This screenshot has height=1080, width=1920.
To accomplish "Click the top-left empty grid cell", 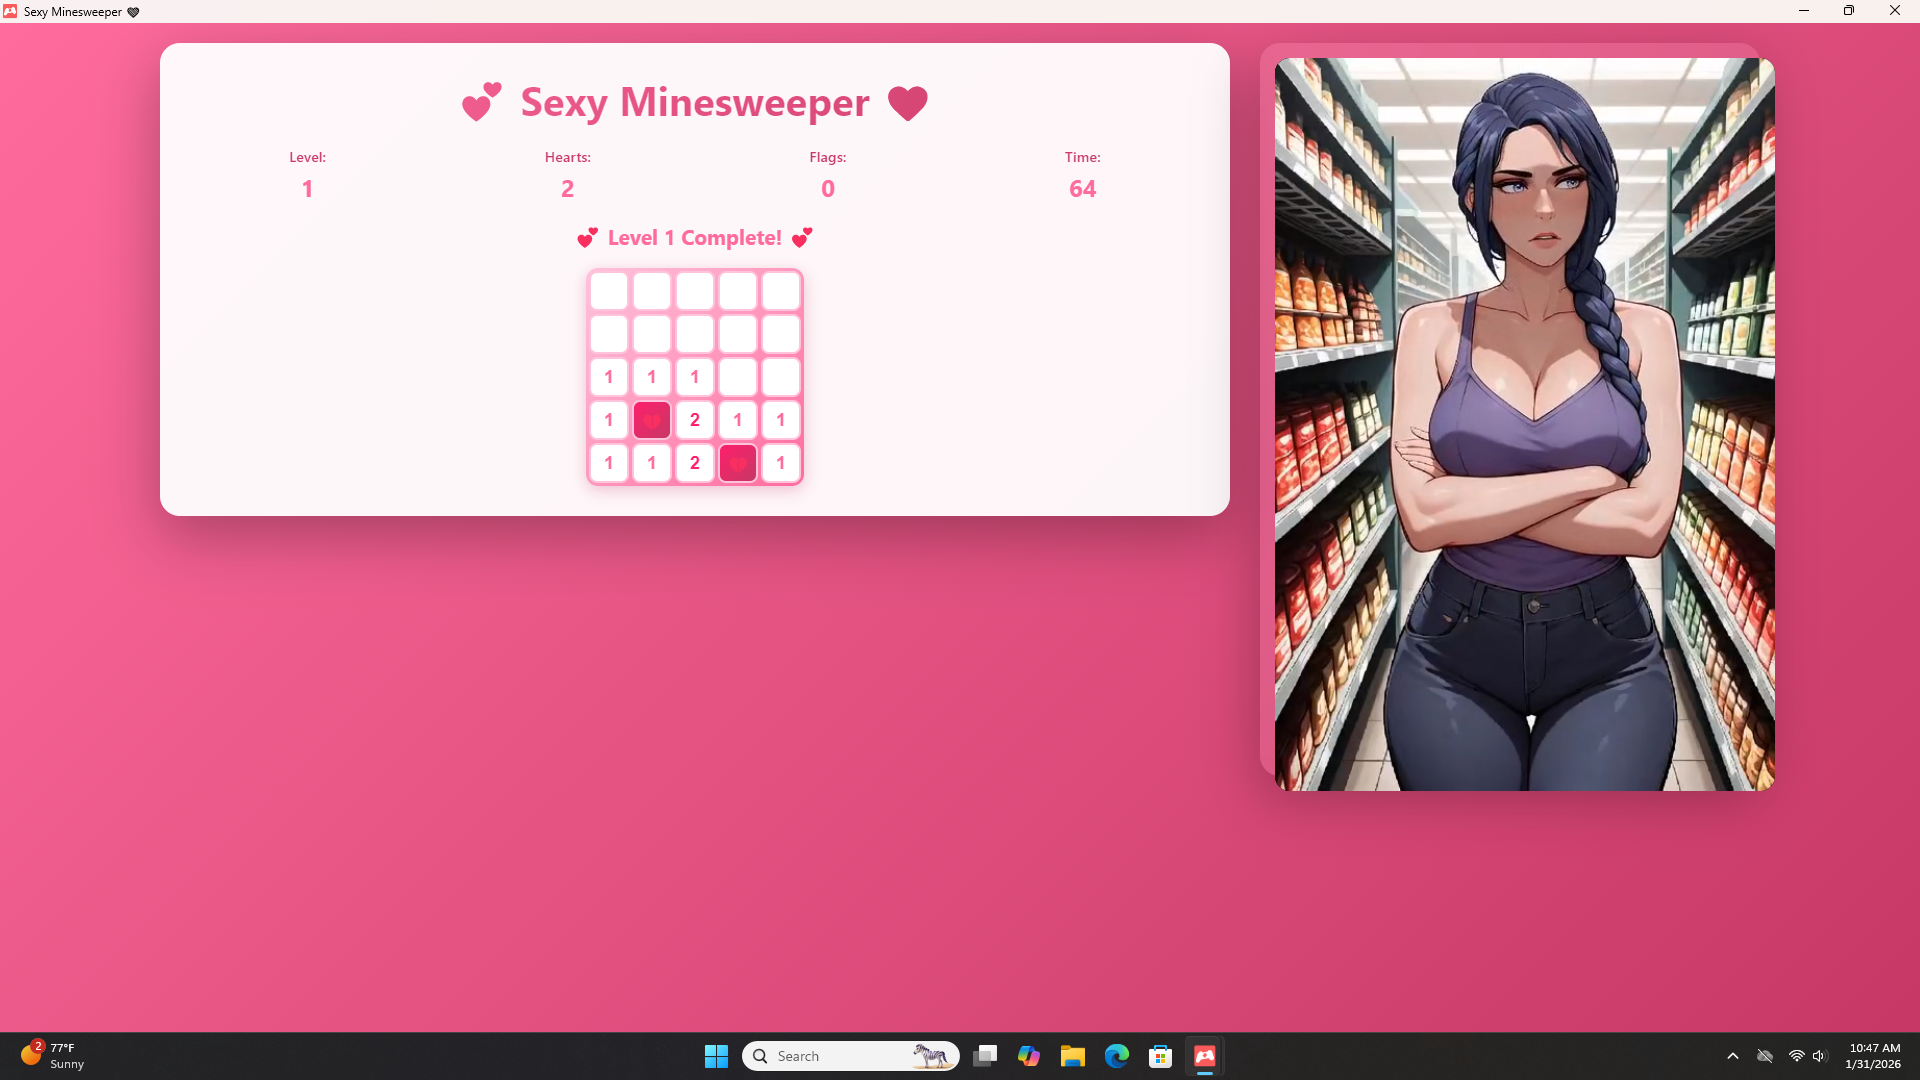I will 609,291.
